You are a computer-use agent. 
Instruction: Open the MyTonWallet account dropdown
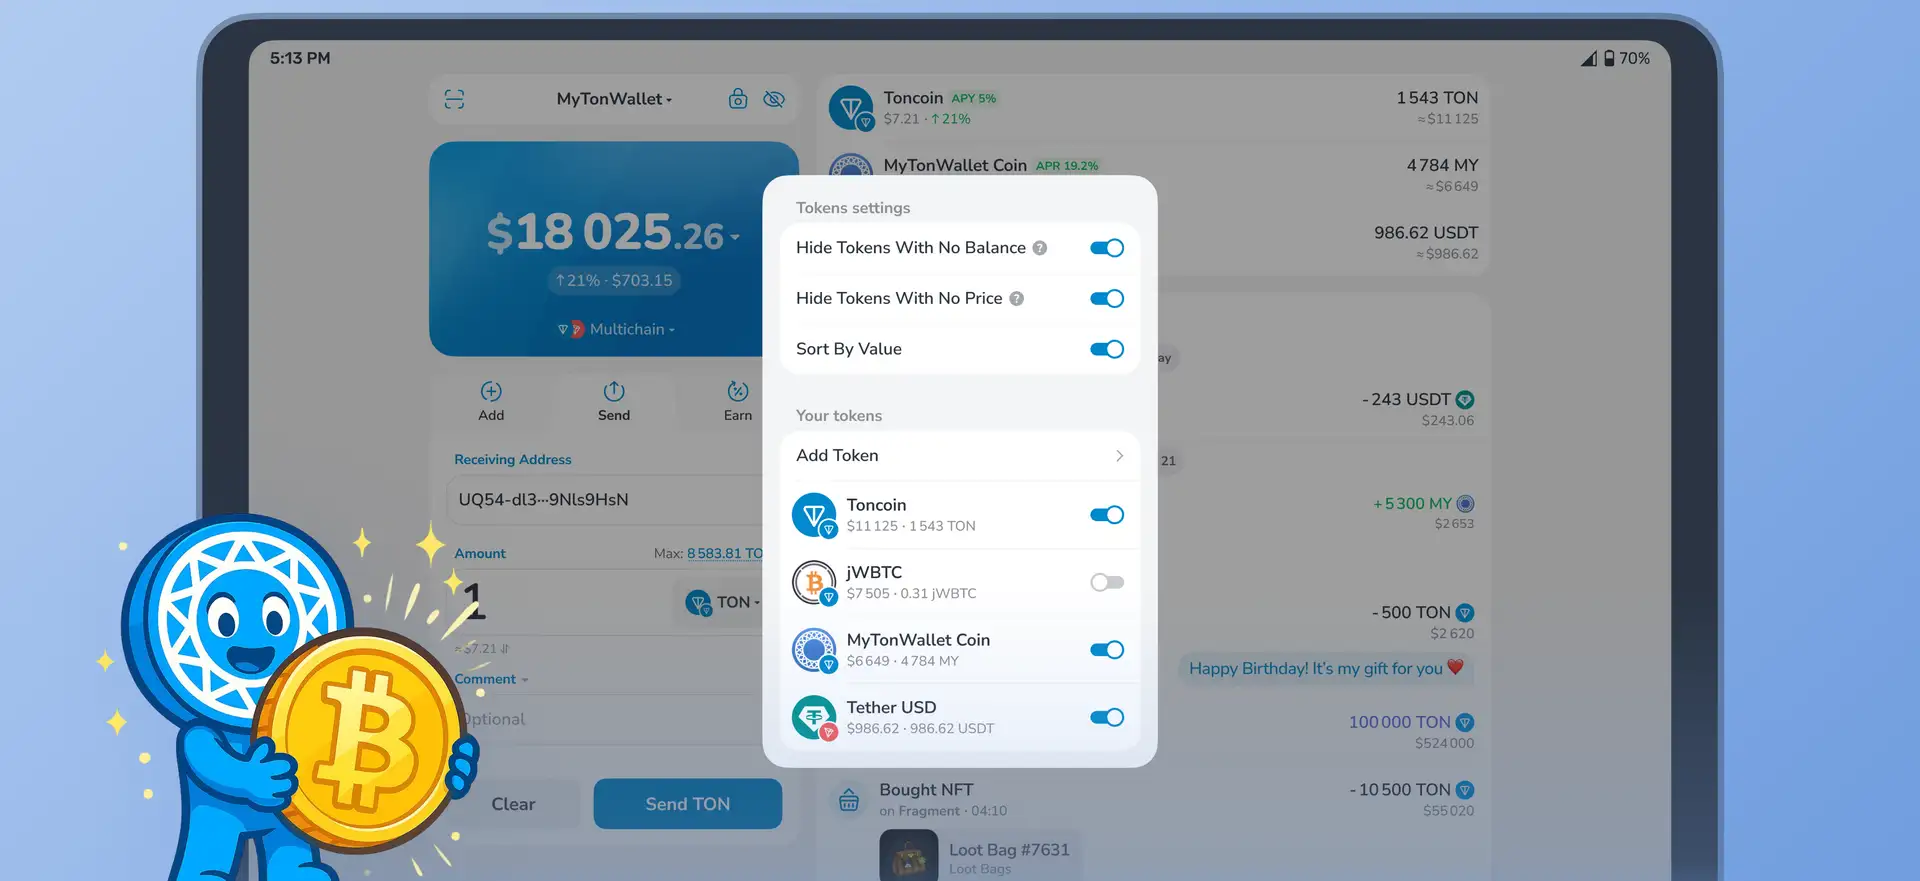614,99
